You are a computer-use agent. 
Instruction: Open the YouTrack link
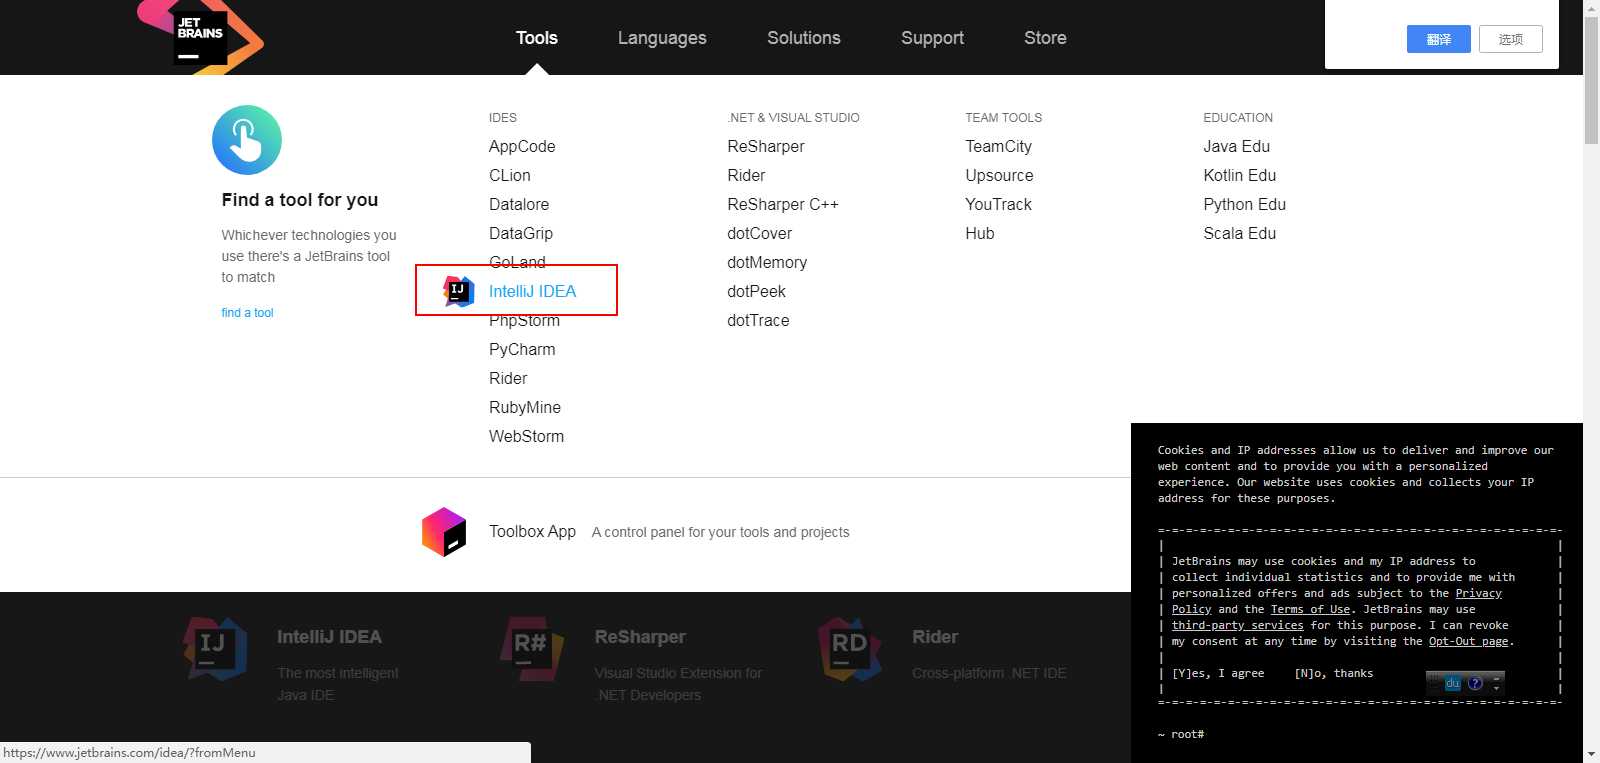click(x=998, y=204)
